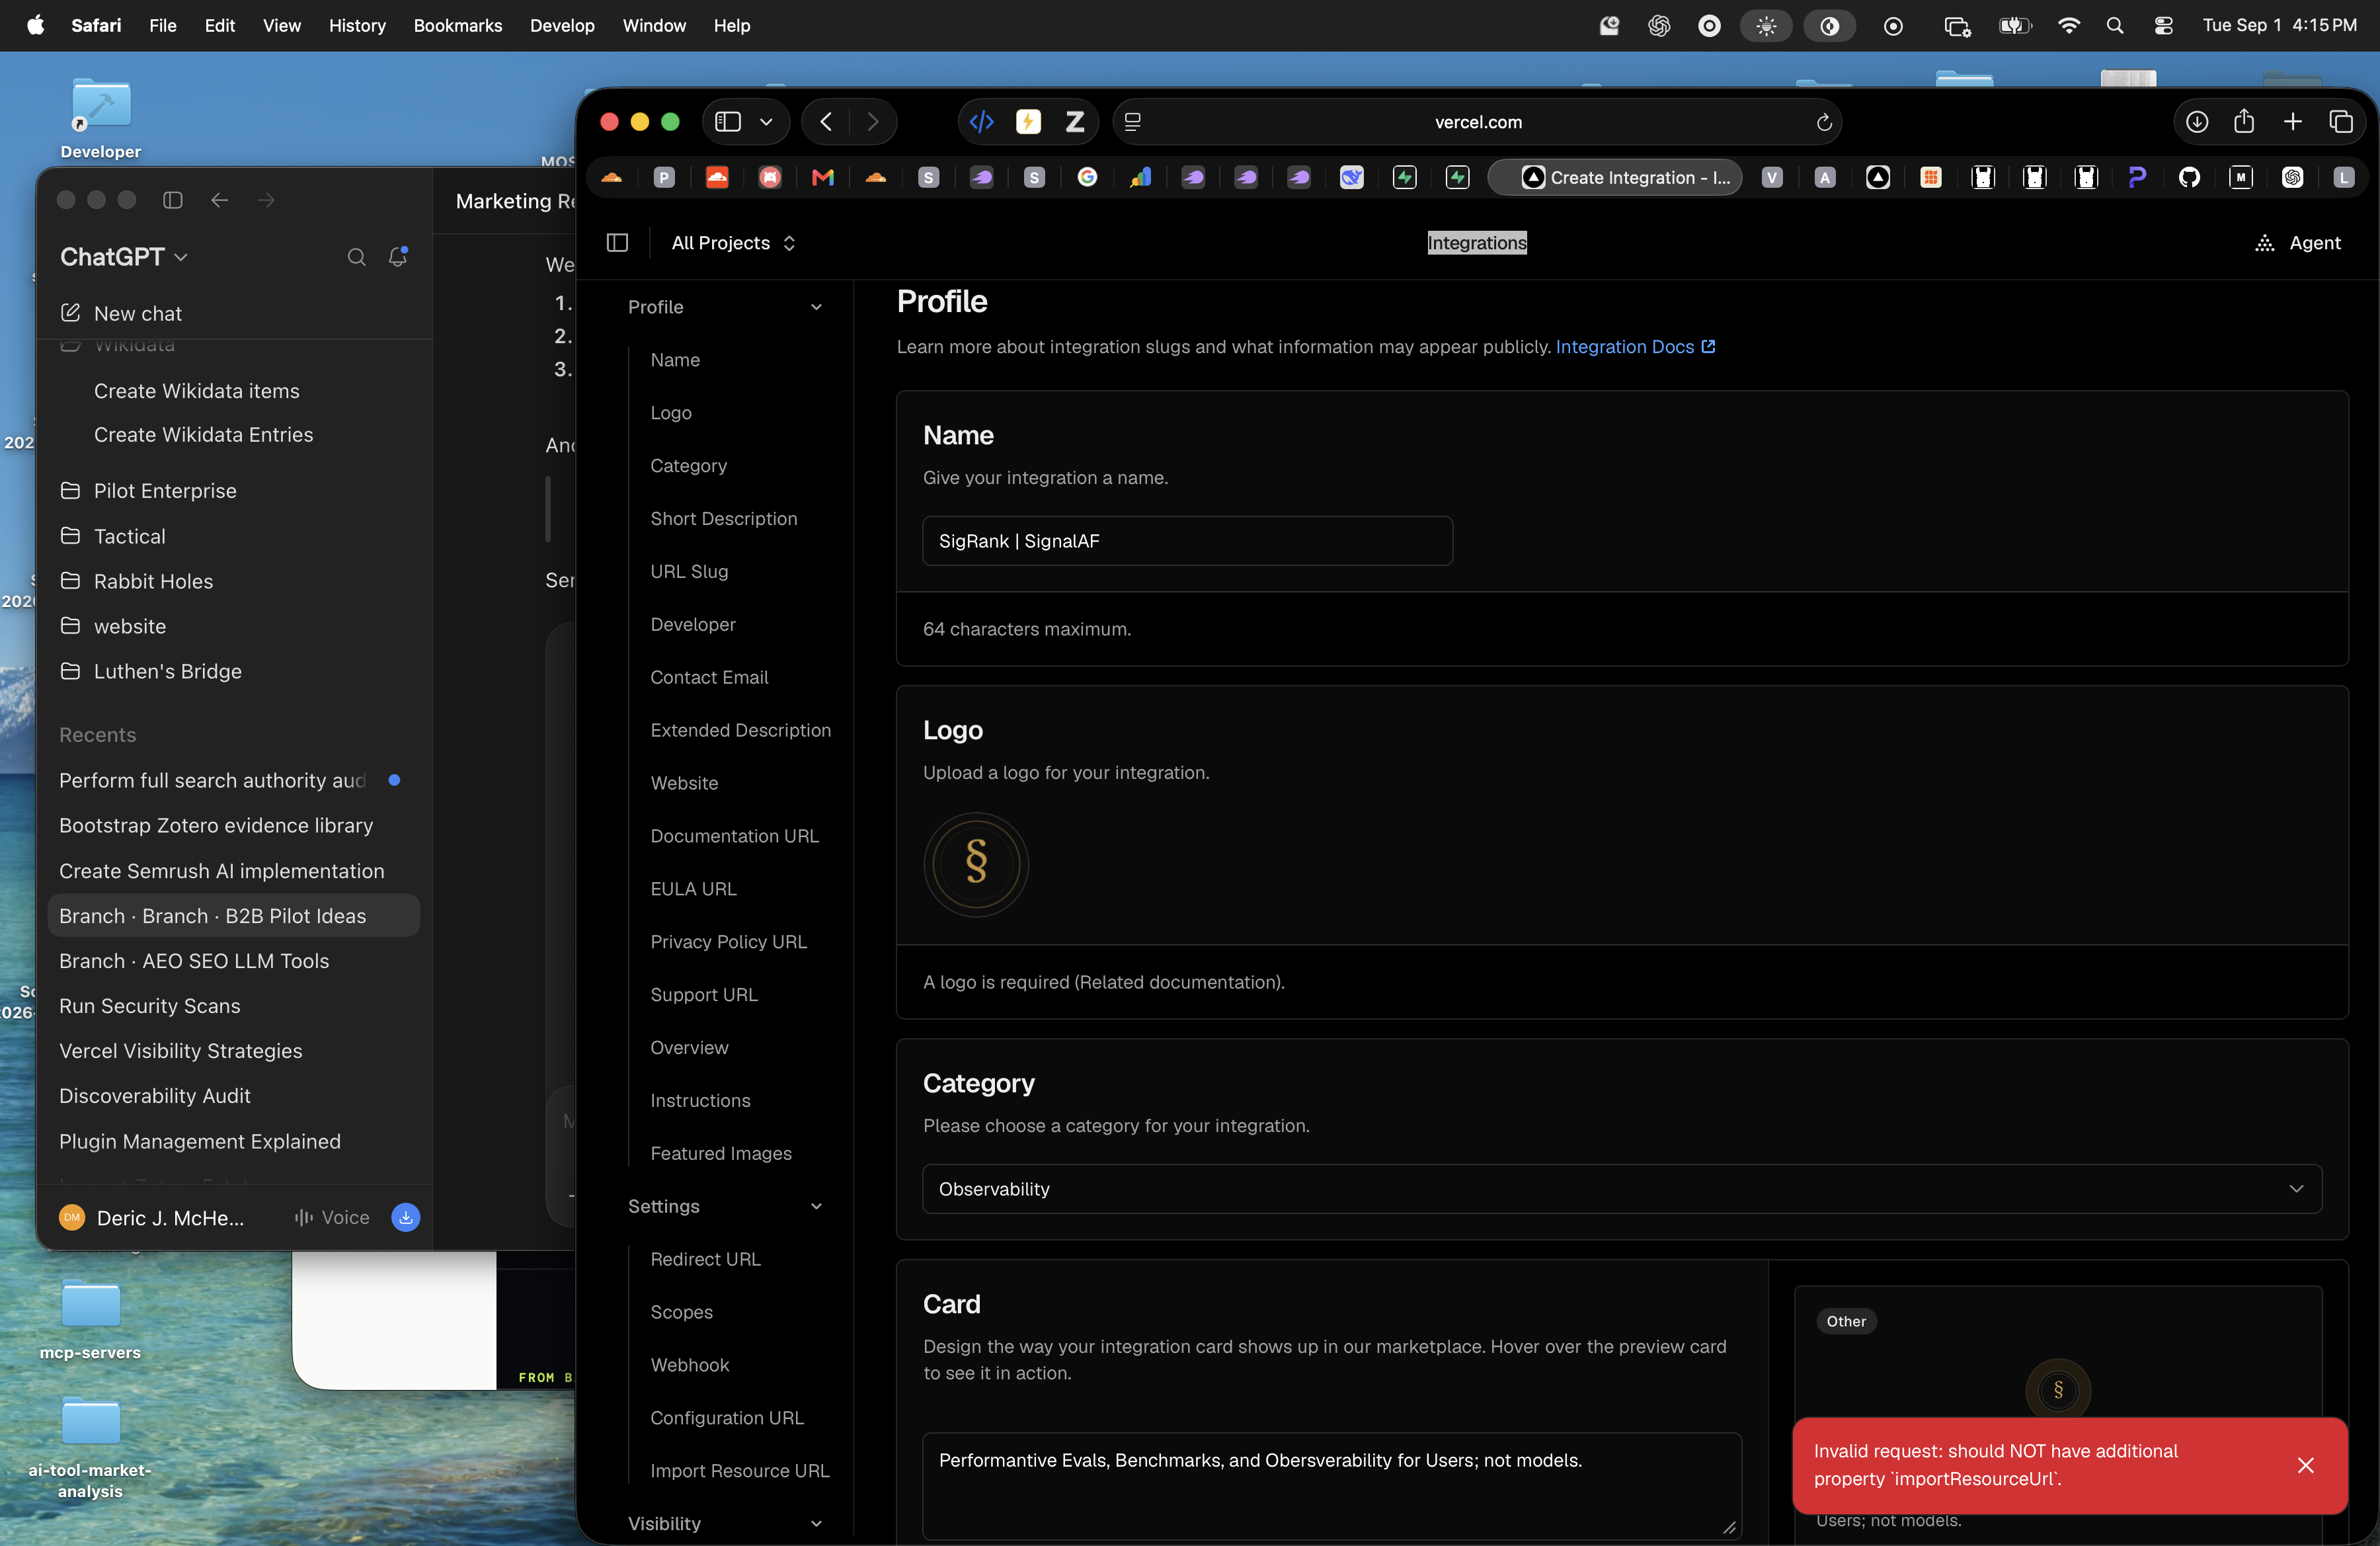Screen dimensions: 2380x1546
Task: Go back in Safari history
Action: 826,122
